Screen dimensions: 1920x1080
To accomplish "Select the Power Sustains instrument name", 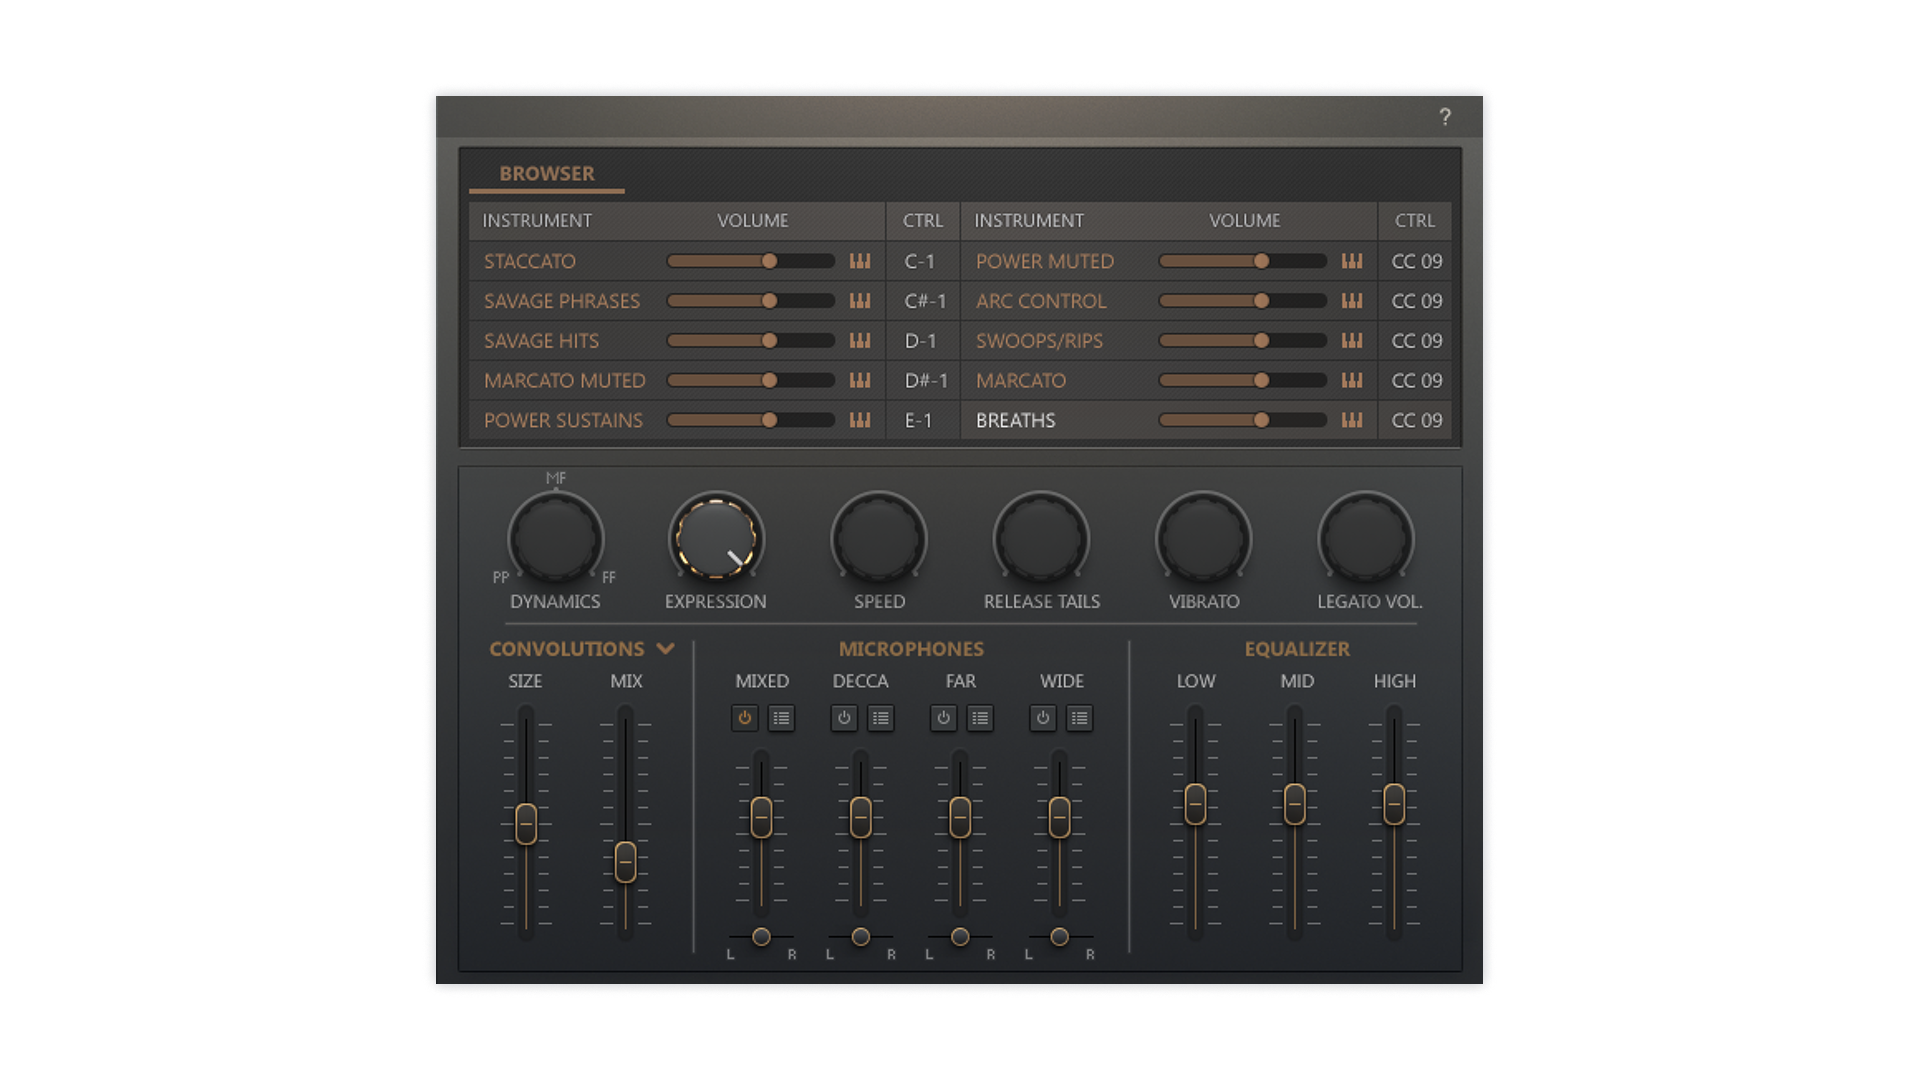I will pyautogui.click(x=563, y=420).
